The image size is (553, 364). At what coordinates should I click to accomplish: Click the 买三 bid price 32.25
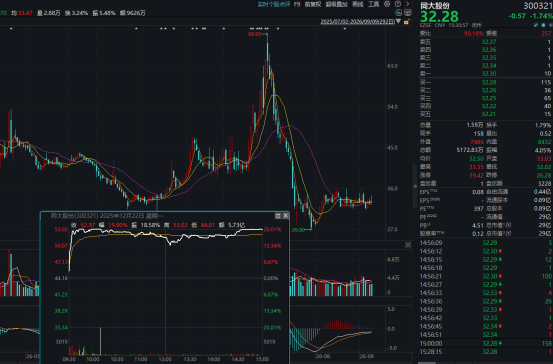489,98
